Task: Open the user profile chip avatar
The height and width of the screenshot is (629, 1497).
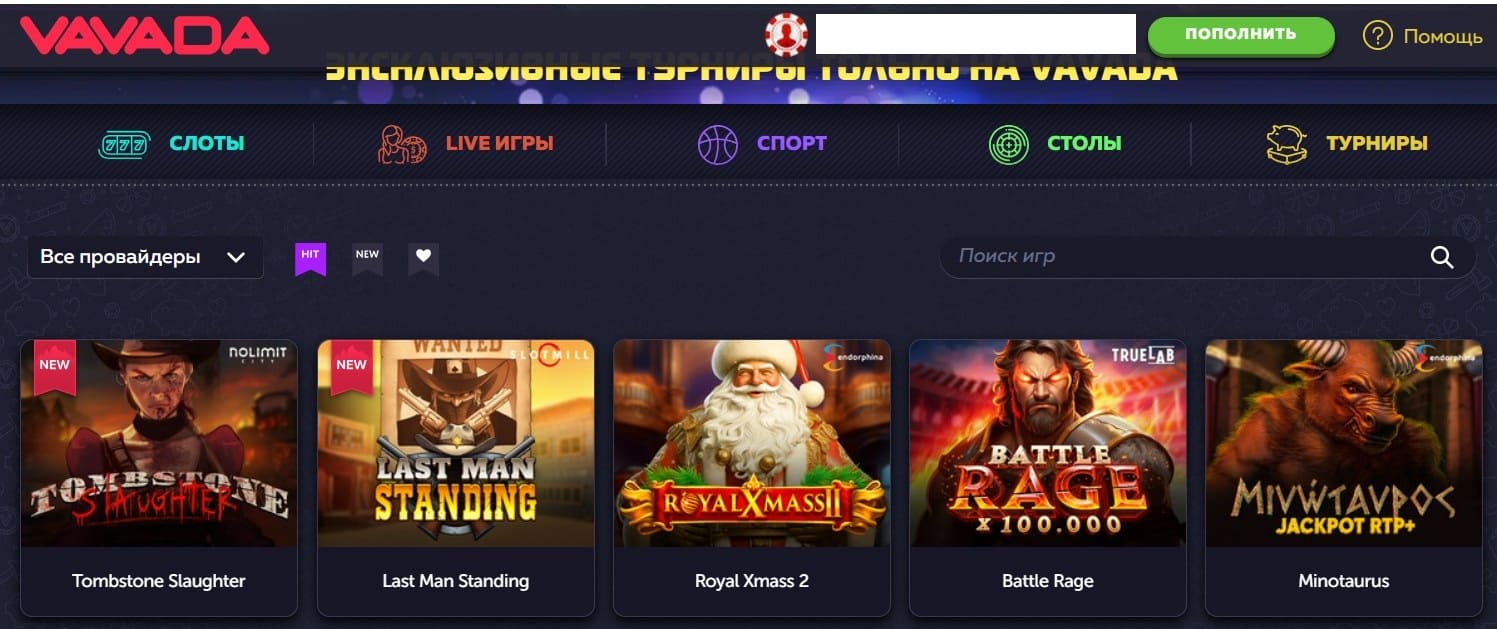Action: (787, 34)
